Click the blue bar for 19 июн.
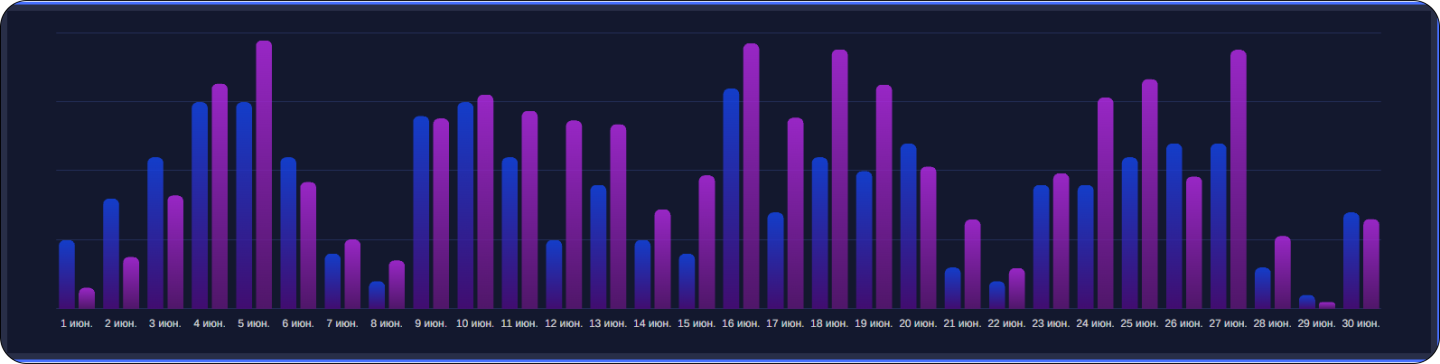Viewport: 1440px width, 364px height. [864, 240]
